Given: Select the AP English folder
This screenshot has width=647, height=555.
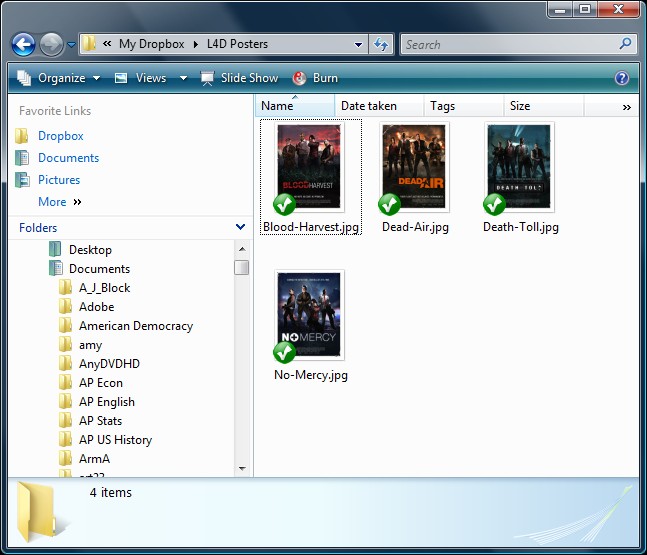Looking at the screenshot, I should point(107,401).
